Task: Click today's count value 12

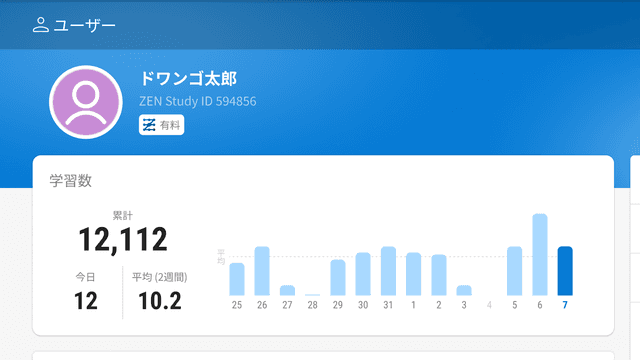Action: pos(86,301)
